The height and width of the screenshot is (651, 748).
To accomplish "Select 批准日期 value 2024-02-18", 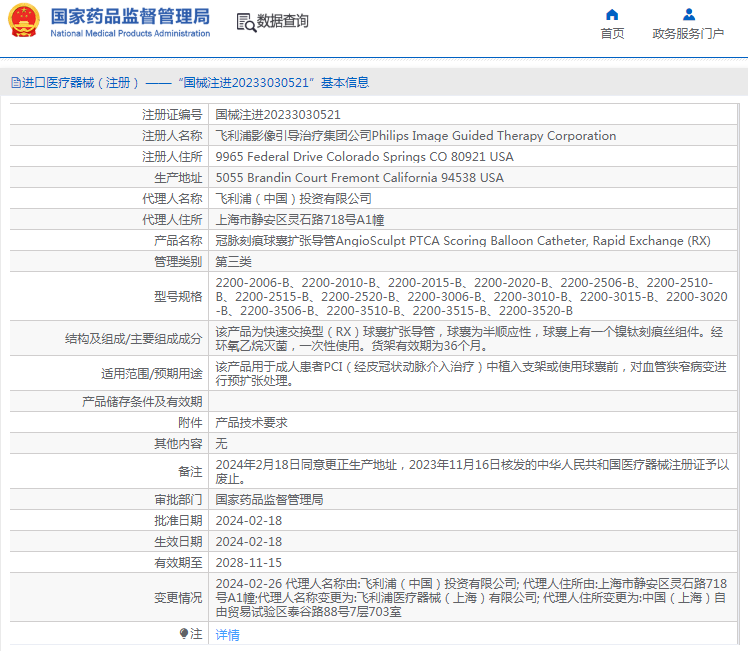I will point(249,521).
